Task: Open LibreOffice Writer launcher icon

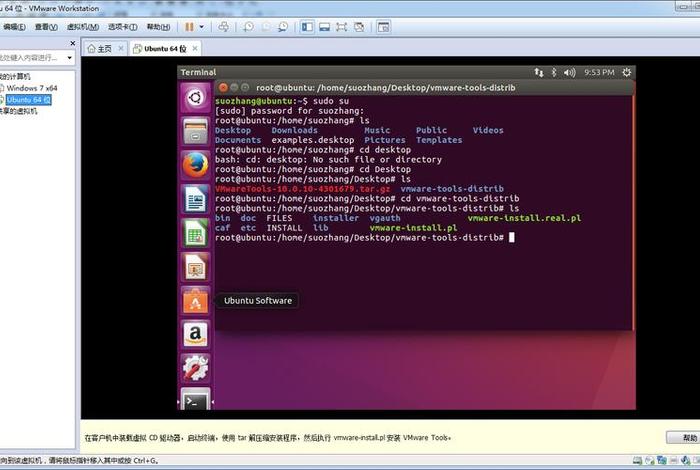Action: tap(195, 199)
